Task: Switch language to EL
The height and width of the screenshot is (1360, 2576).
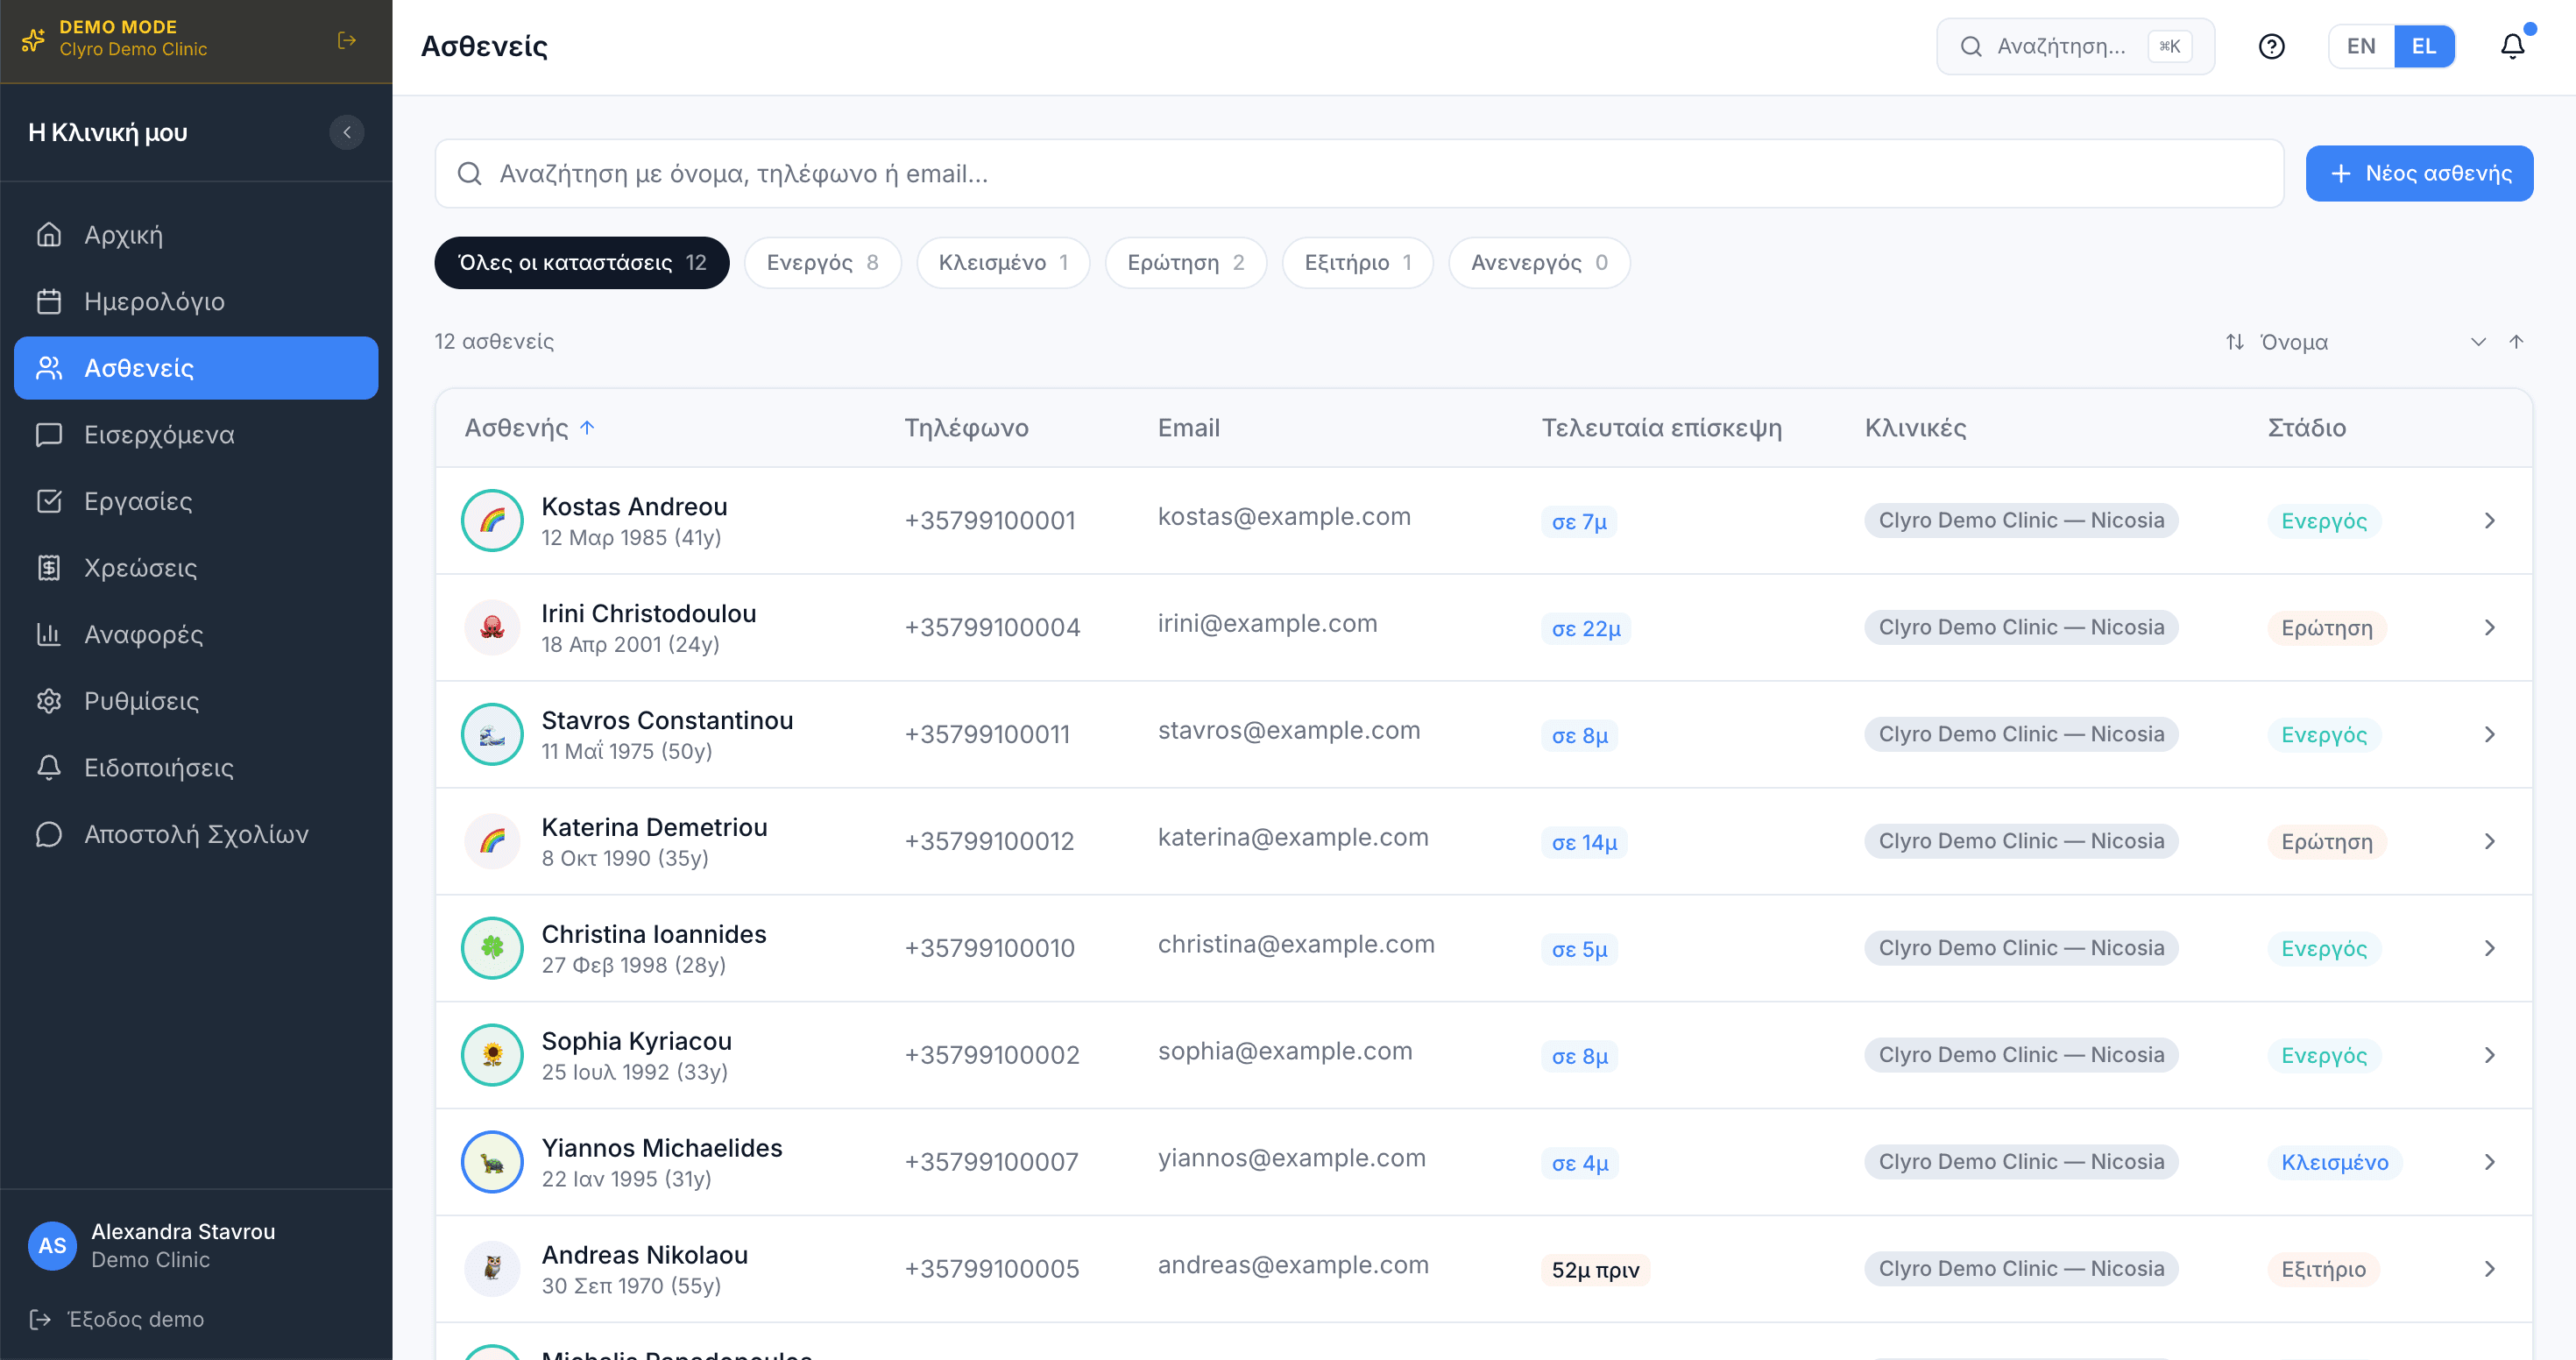Action: [x=2424, y=46]
